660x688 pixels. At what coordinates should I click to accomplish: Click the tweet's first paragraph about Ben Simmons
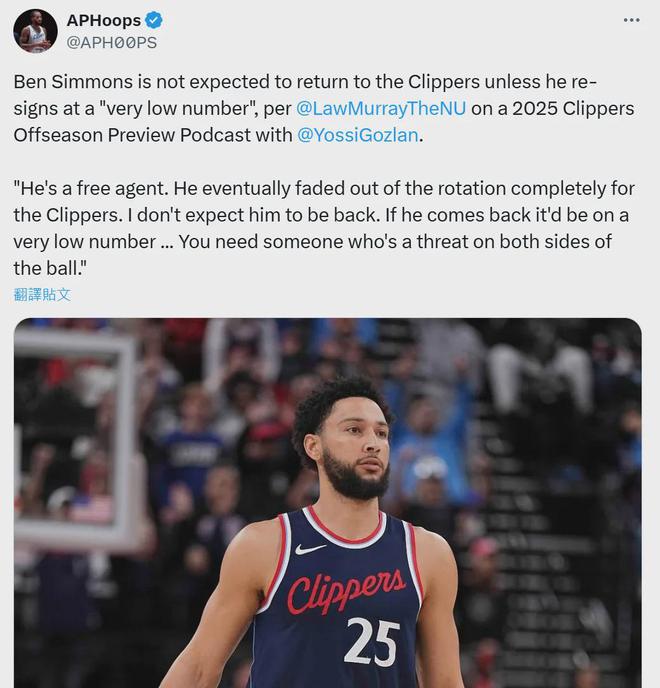[x=324, y=108]
